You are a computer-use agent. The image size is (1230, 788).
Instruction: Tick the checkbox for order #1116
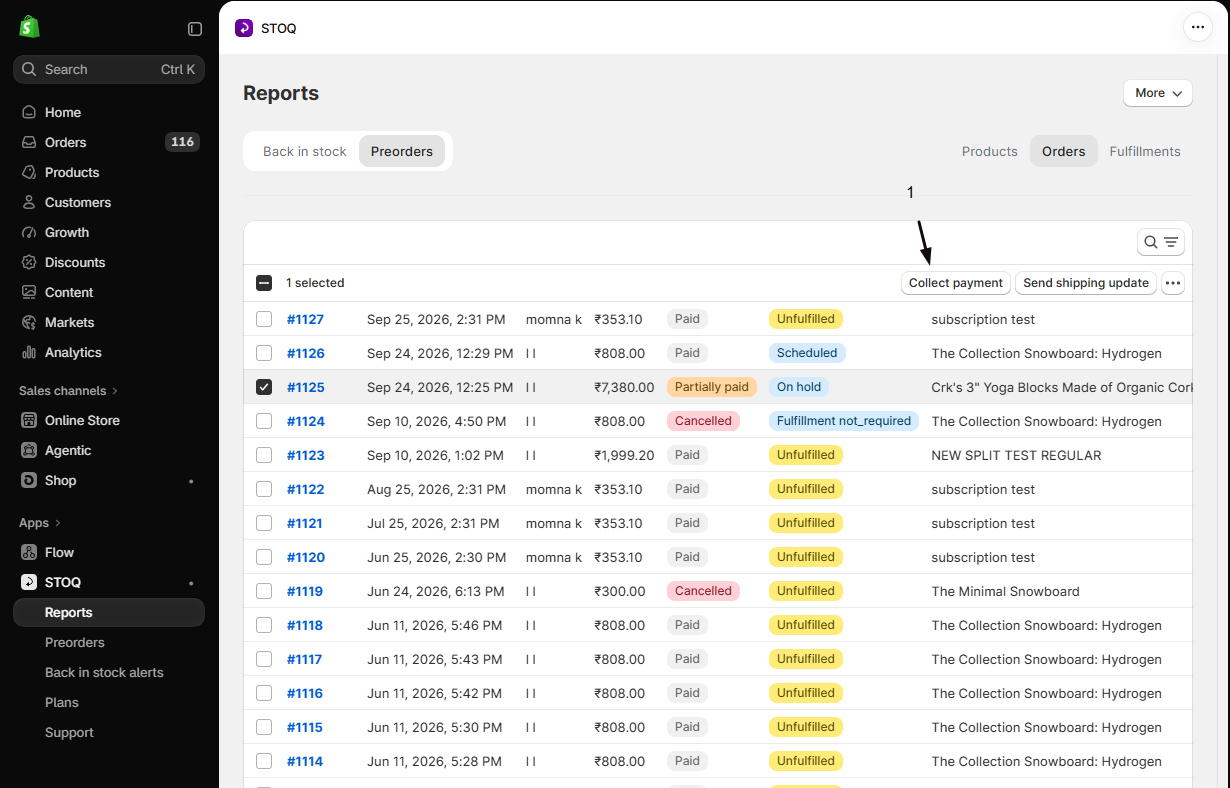(264, 693)
